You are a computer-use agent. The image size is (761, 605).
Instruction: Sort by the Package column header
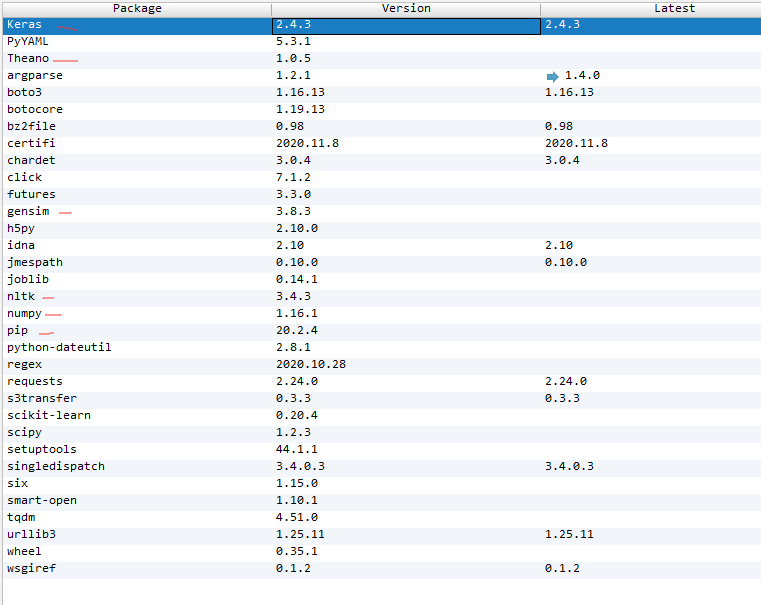click(x=137, y=9)
